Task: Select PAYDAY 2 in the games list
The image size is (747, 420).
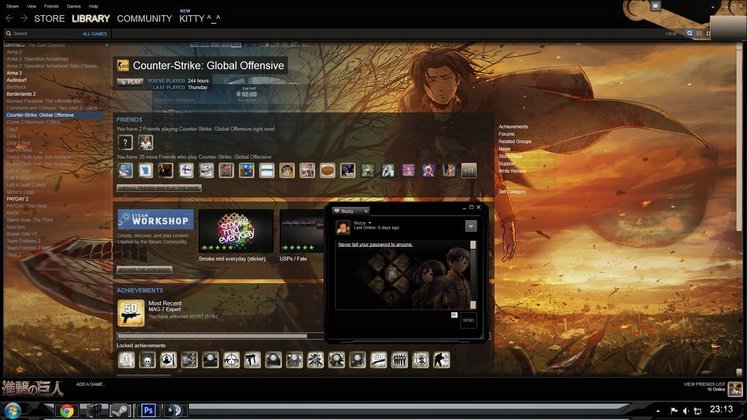Action: pyautogui.click(x=17, y=199)
